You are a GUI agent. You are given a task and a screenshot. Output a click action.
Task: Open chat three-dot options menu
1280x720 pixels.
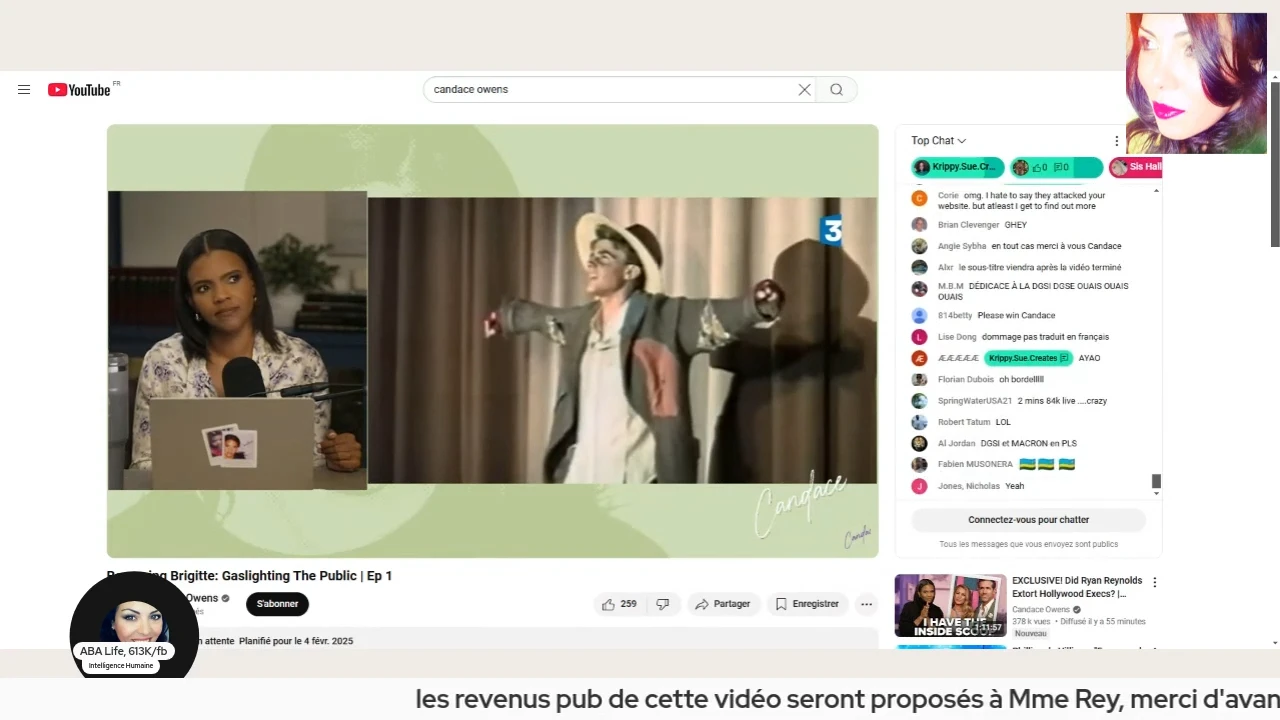pos(1117,141)
